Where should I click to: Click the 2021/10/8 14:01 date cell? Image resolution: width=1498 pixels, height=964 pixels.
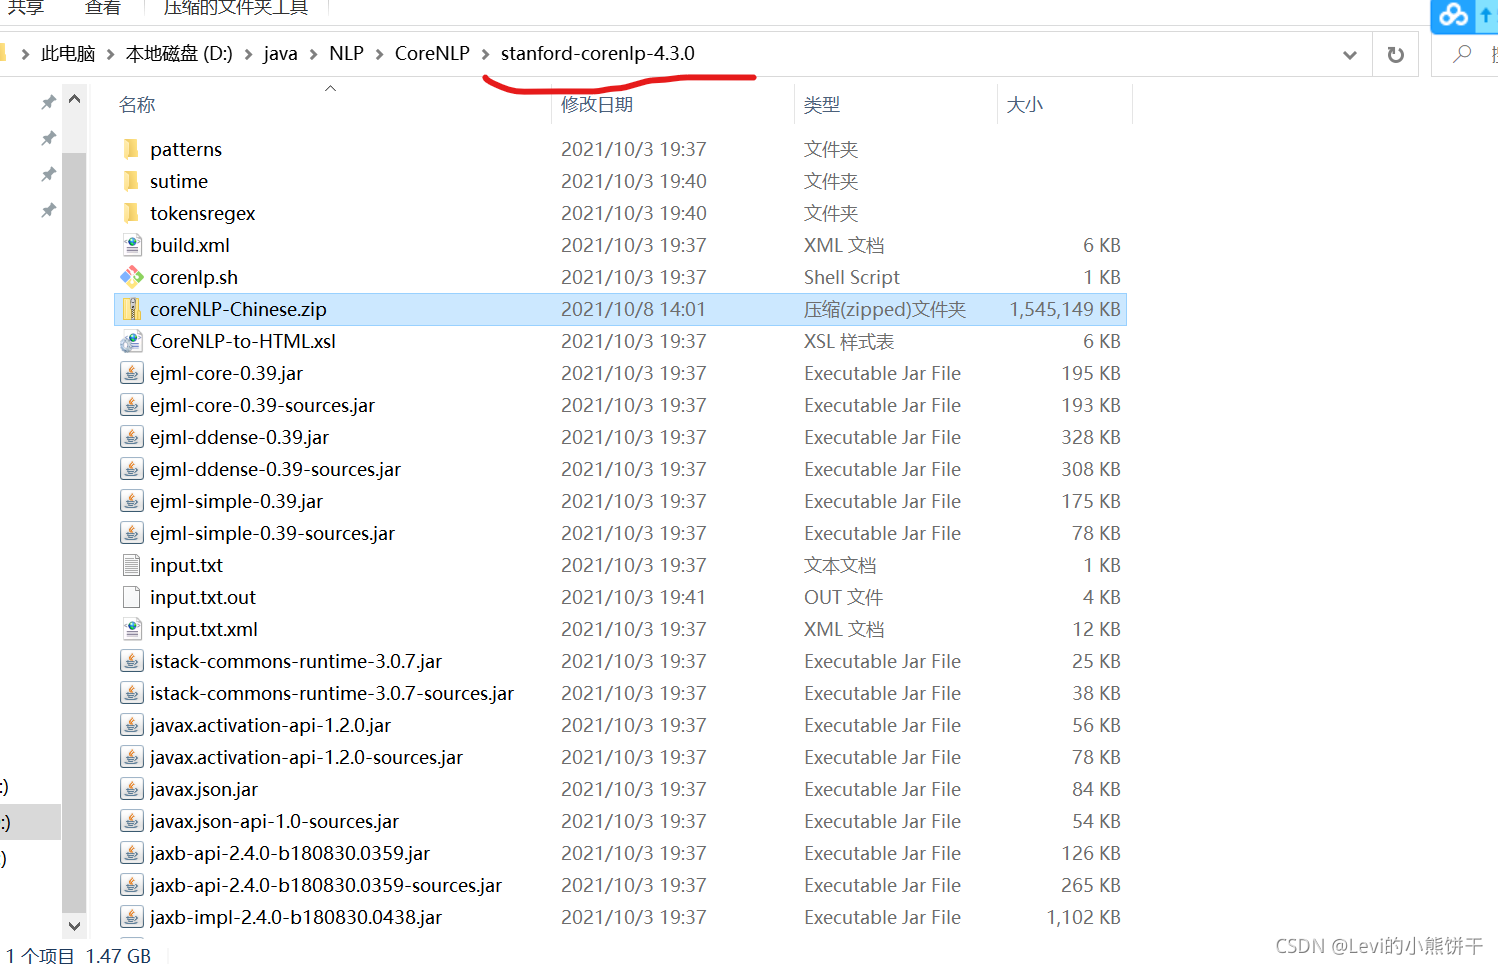[634, 309]
